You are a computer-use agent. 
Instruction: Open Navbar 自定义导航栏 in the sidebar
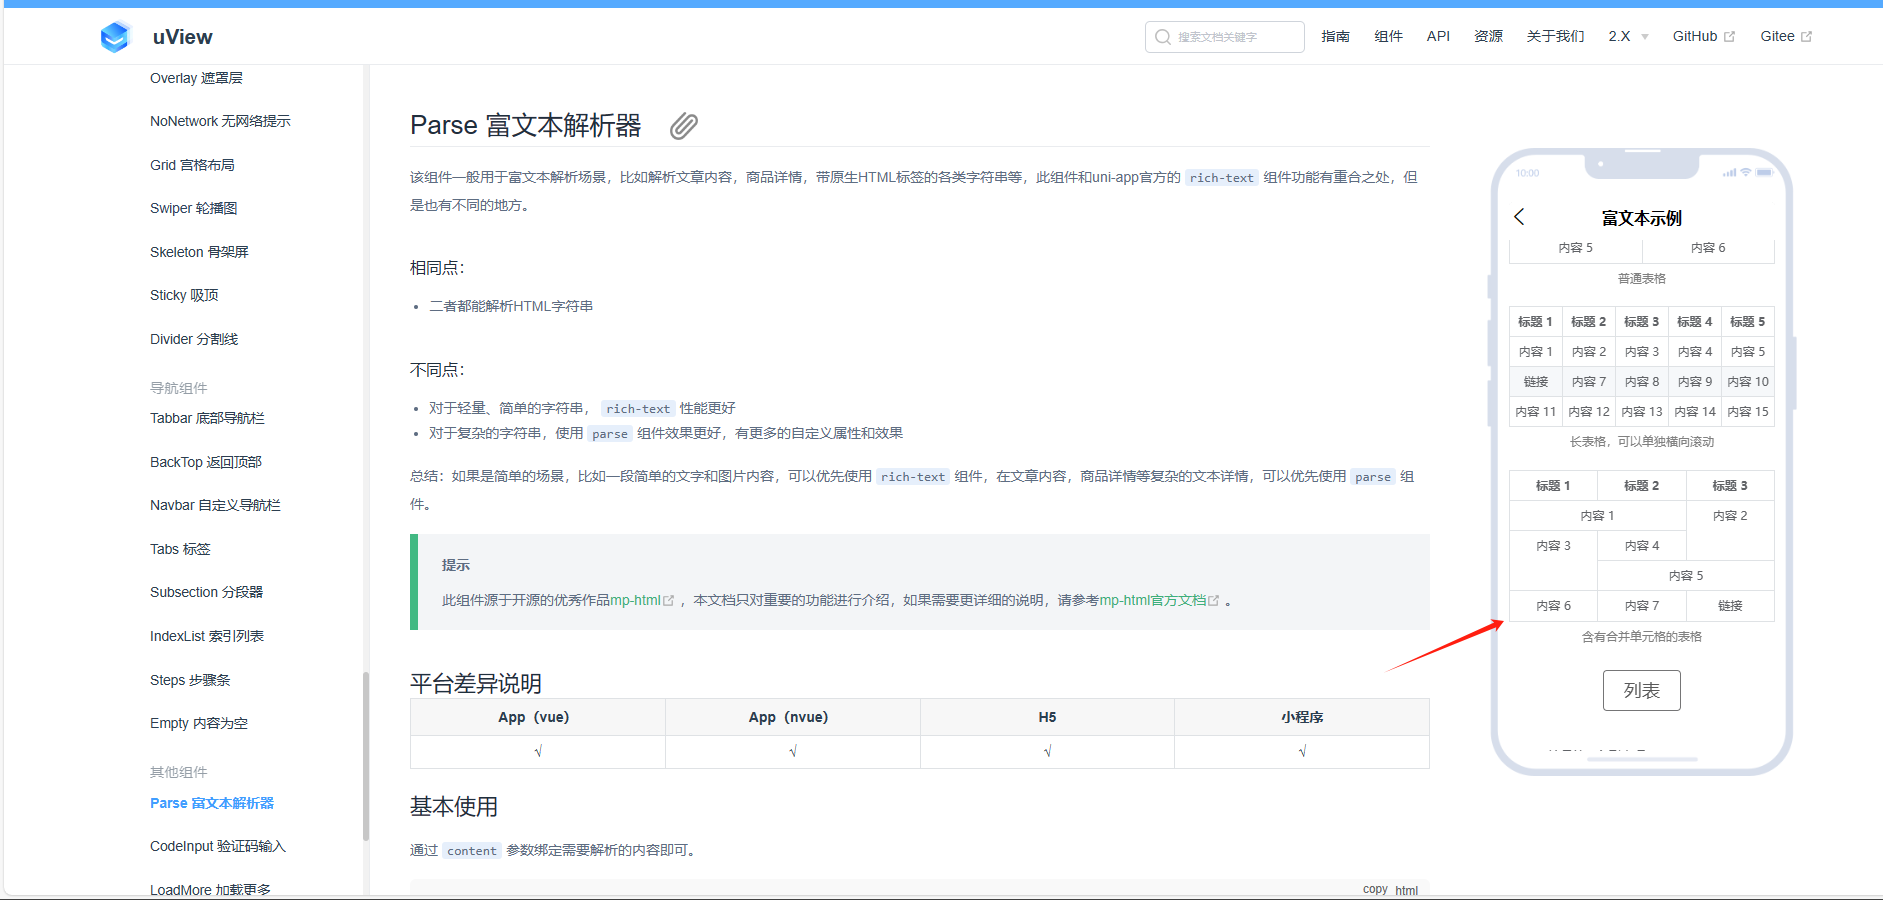tap(215, 505)
